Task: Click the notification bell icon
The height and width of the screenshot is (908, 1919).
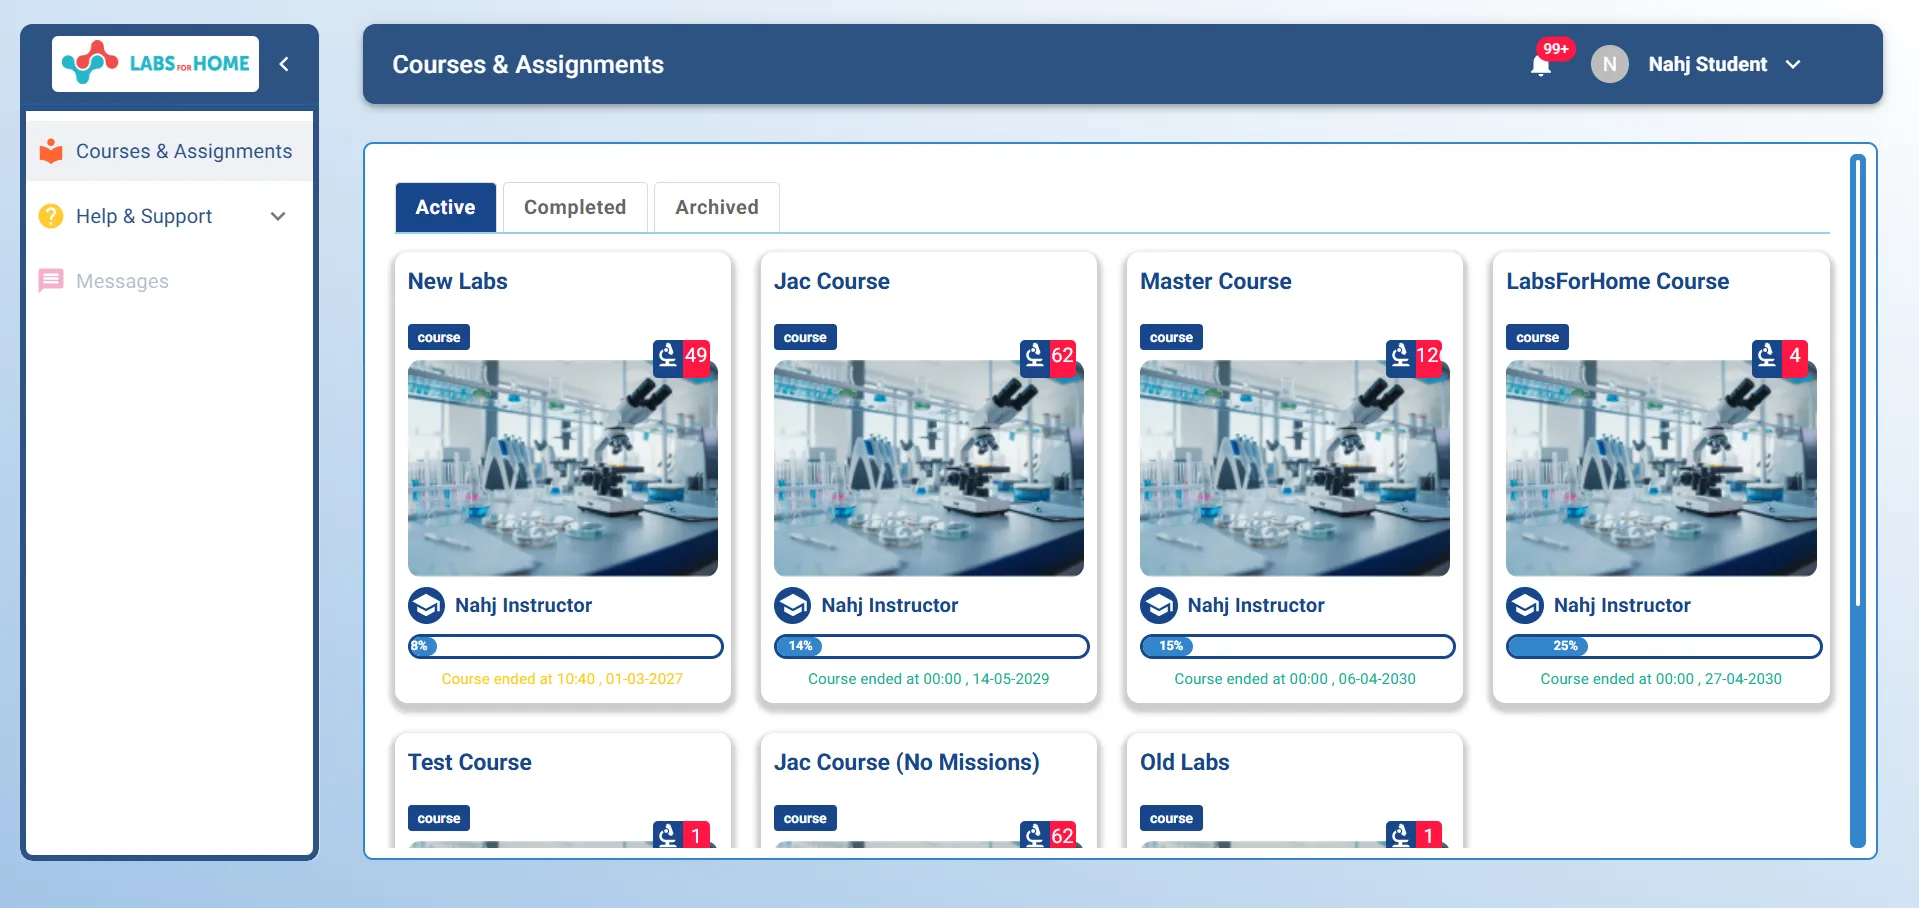Action: point(1541,66)
